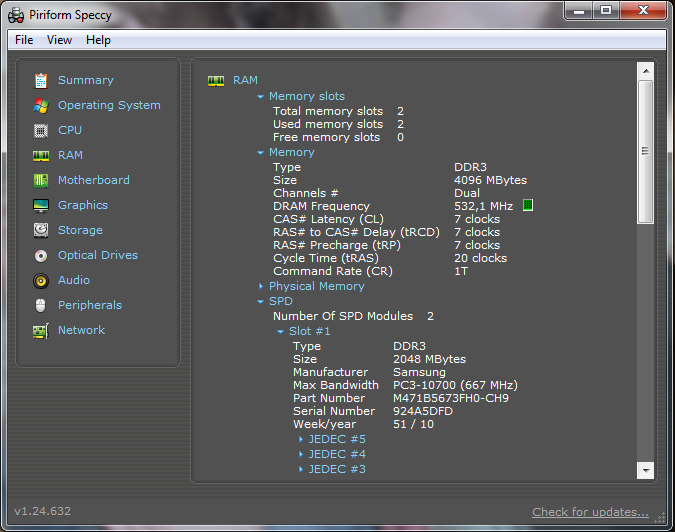Click the Optical Drives disc icon
This screenshot has height=532, width=675.
(41, 256)
